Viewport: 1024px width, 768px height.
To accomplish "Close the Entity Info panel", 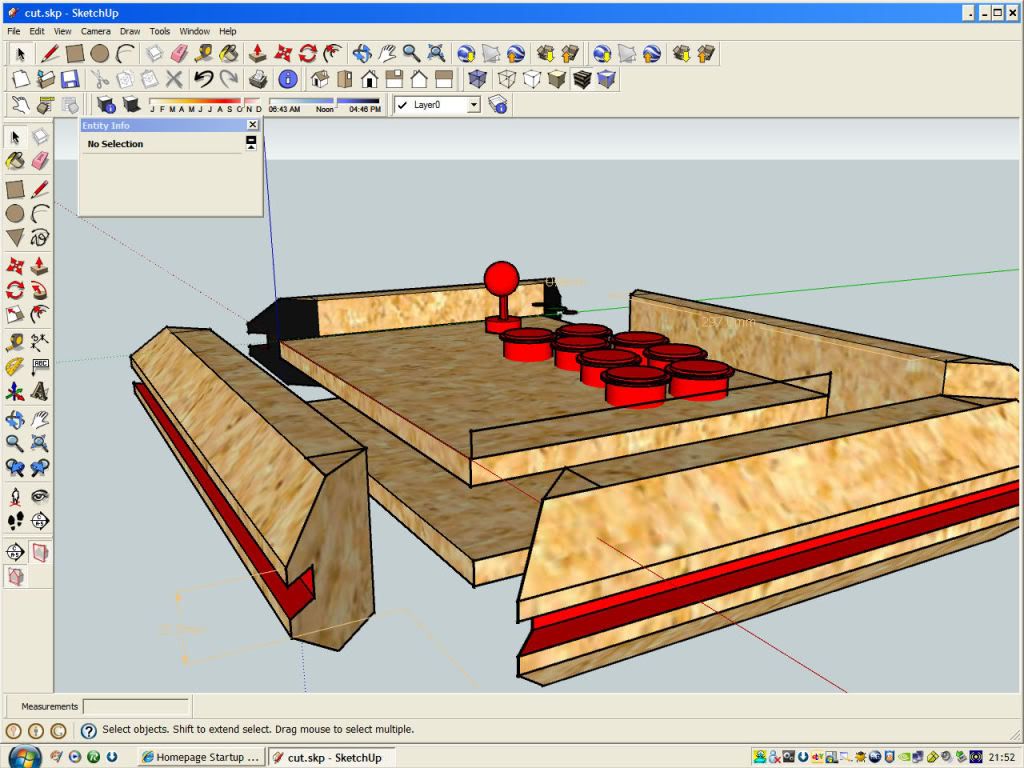I will point(253,125).
